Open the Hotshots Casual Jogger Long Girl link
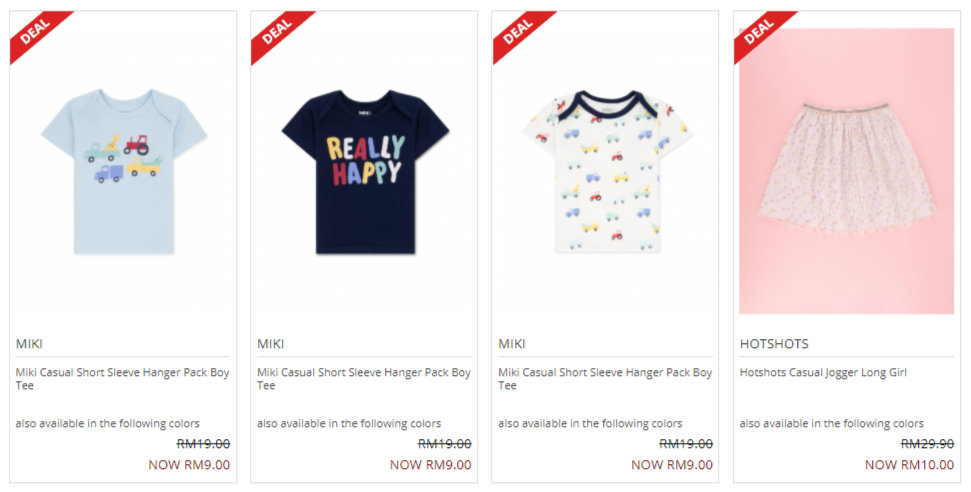Image resolution: width=971 pixels, height=492 pixels. (x=823, y=372)
